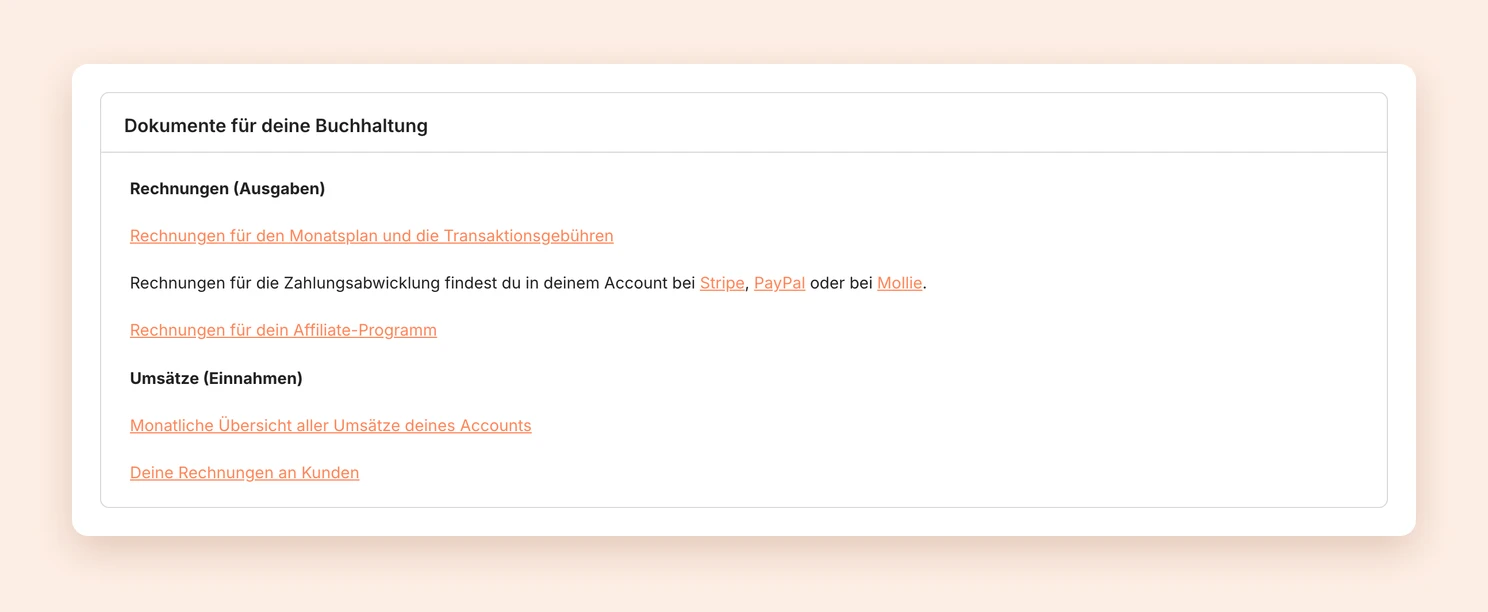Open the Monatsplan und Transaktionsgebühren invoices link
The width and height of the screenshot is (1488, 612).
372,236
